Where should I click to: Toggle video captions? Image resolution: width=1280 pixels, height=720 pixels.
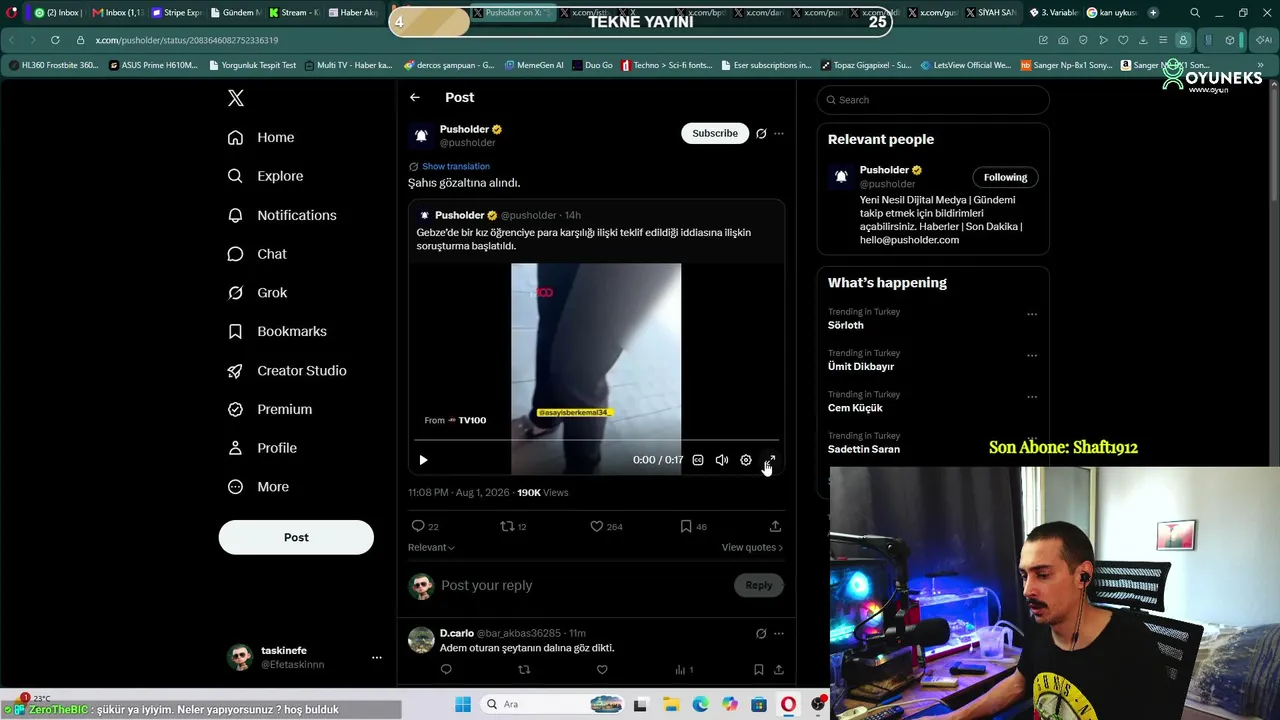[x=698, y=460]
